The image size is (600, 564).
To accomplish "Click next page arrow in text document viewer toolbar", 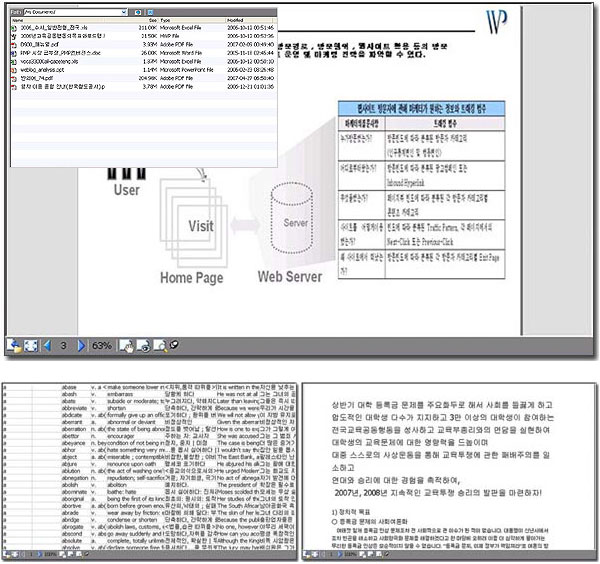I will pyautogui.click(x=339, y=554).
